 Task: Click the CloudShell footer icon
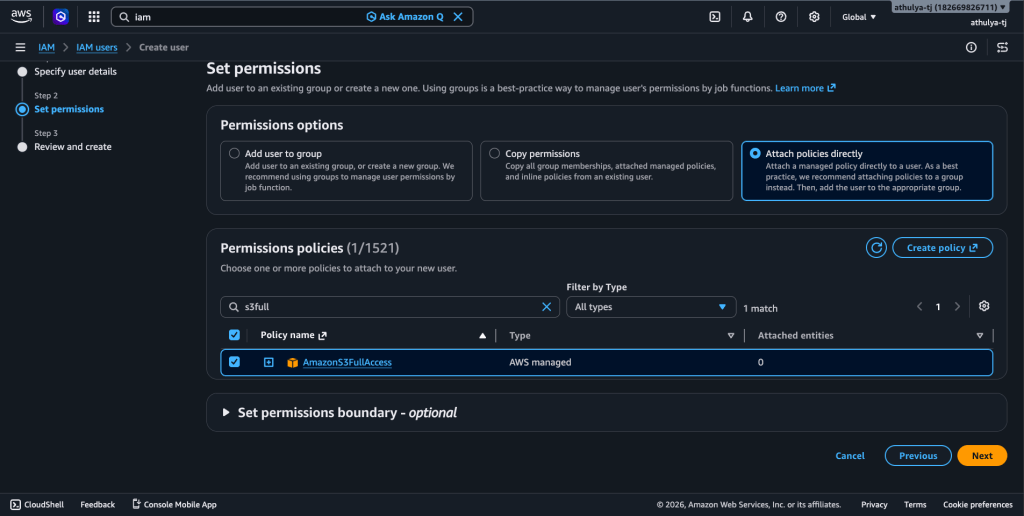(16, 504)
